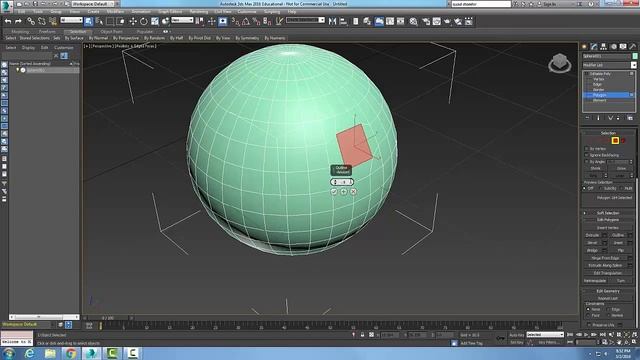The width and height of the screenshot is (640, 360).
Task: Undo the last action with the Undo arrow
Action: point(8,21)
